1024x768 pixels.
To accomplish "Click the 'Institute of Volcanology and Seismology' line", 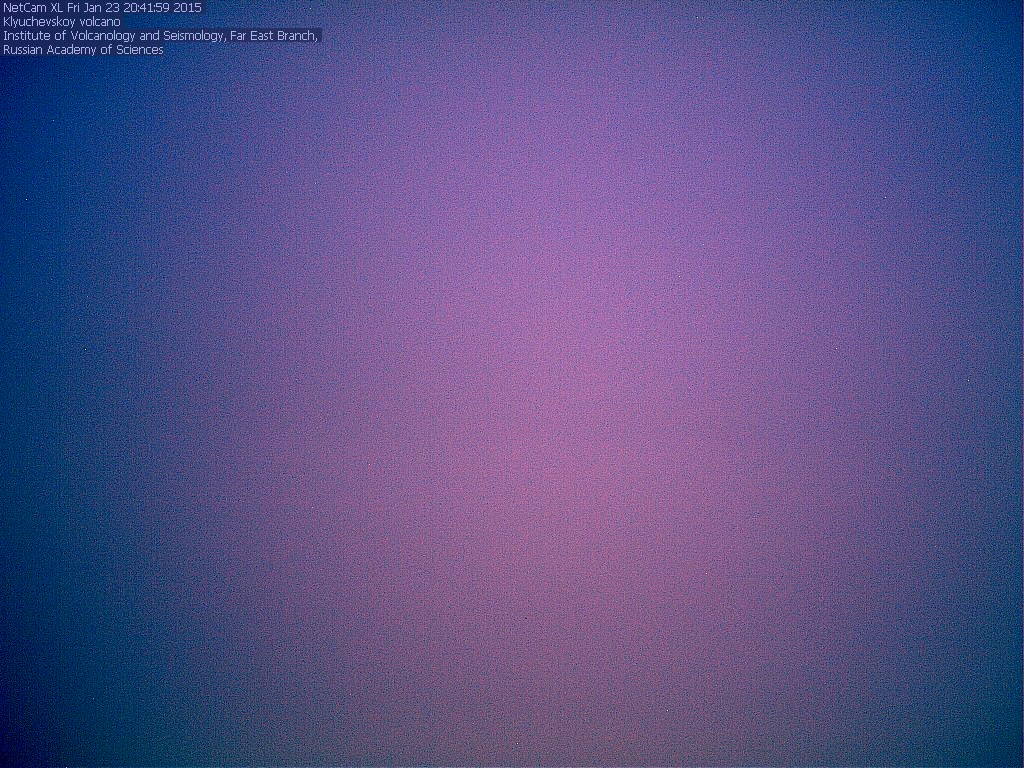I will click(x=160, y=35).
